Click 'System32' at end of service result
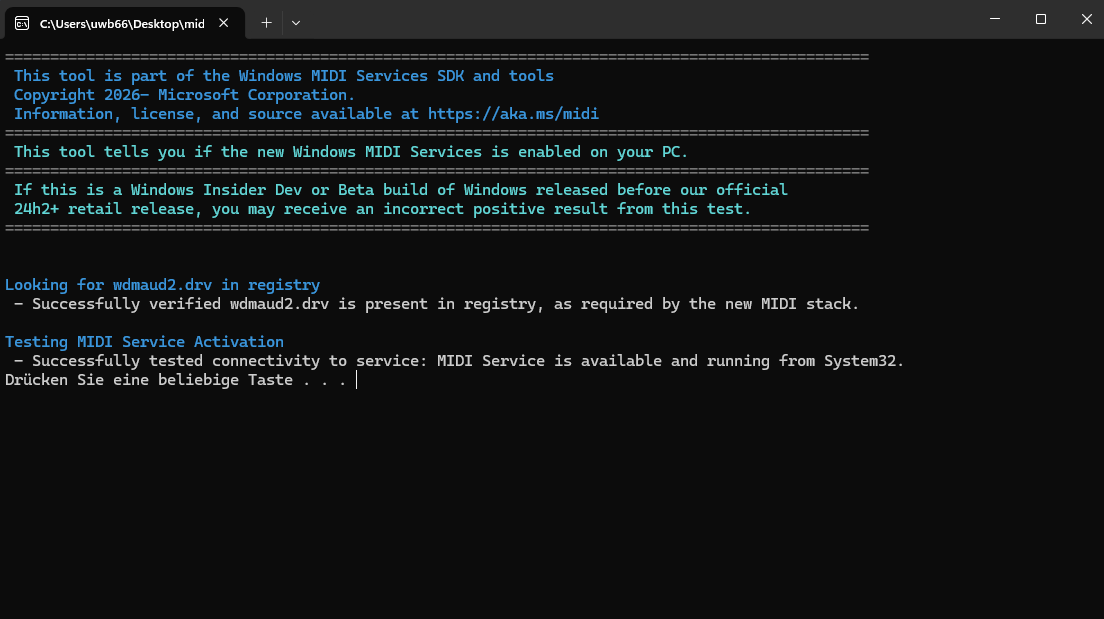 863,361
